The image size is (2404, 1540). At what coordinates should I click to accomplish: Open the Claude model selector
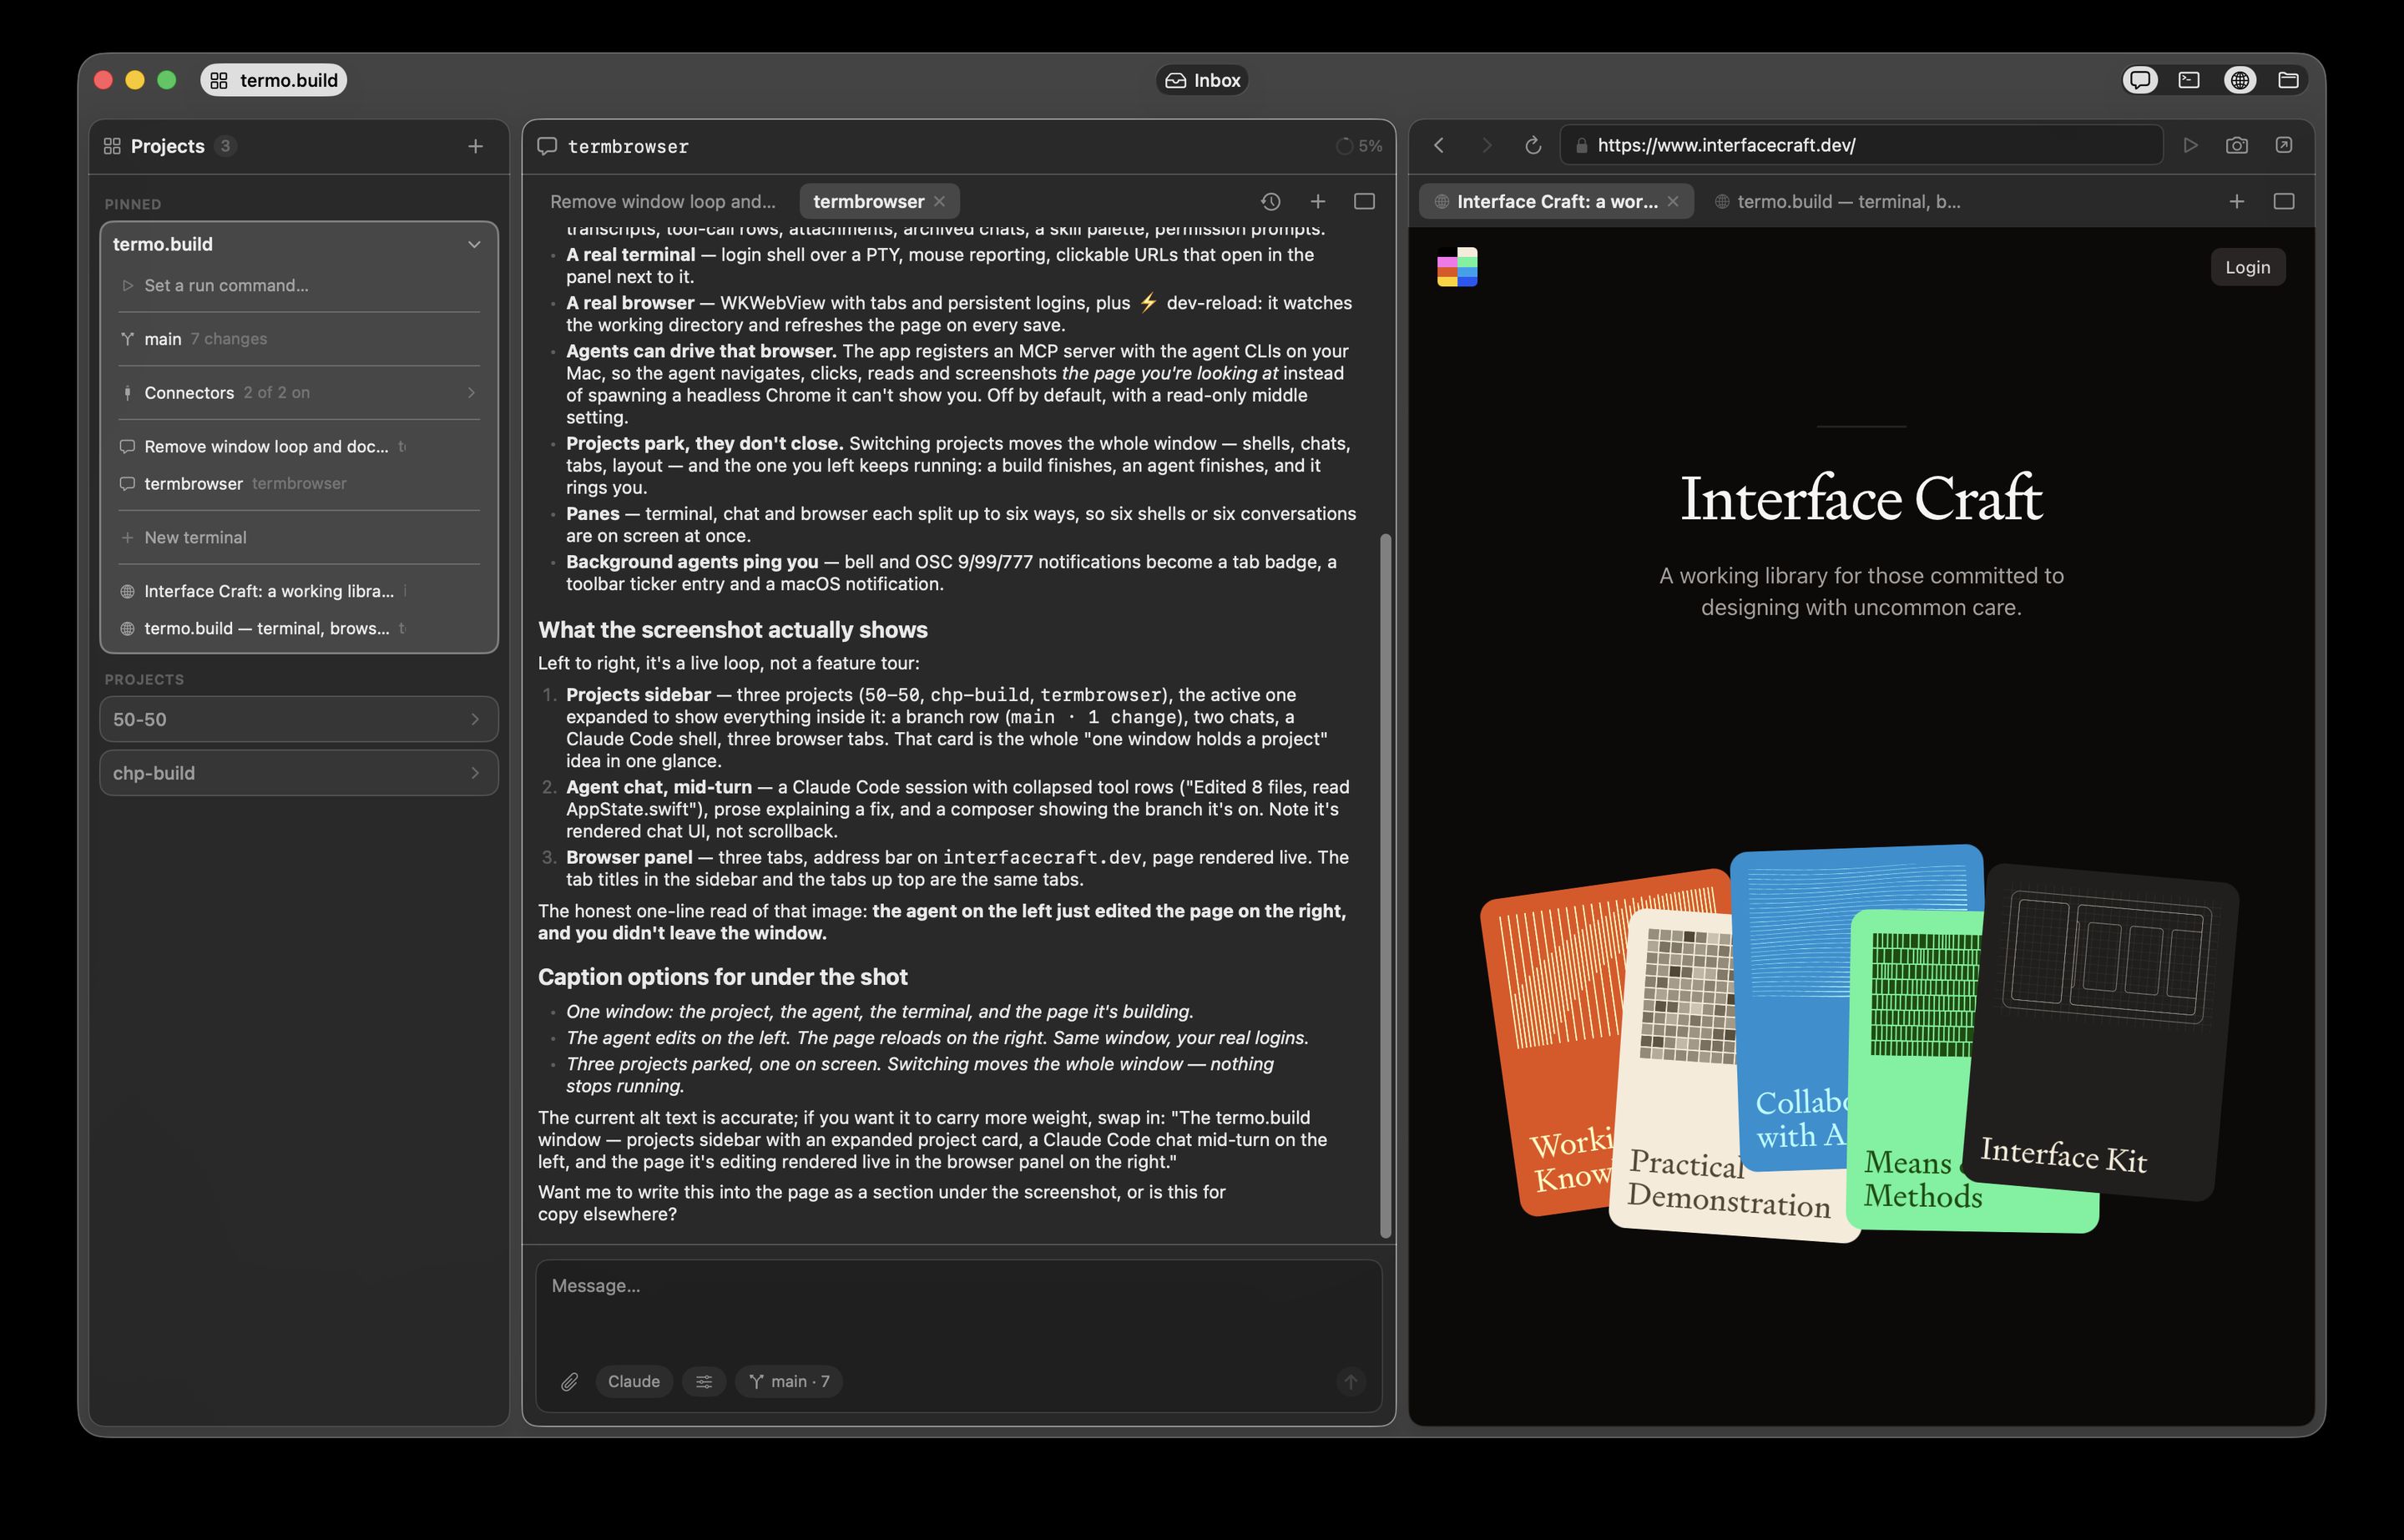point(634,1381)
